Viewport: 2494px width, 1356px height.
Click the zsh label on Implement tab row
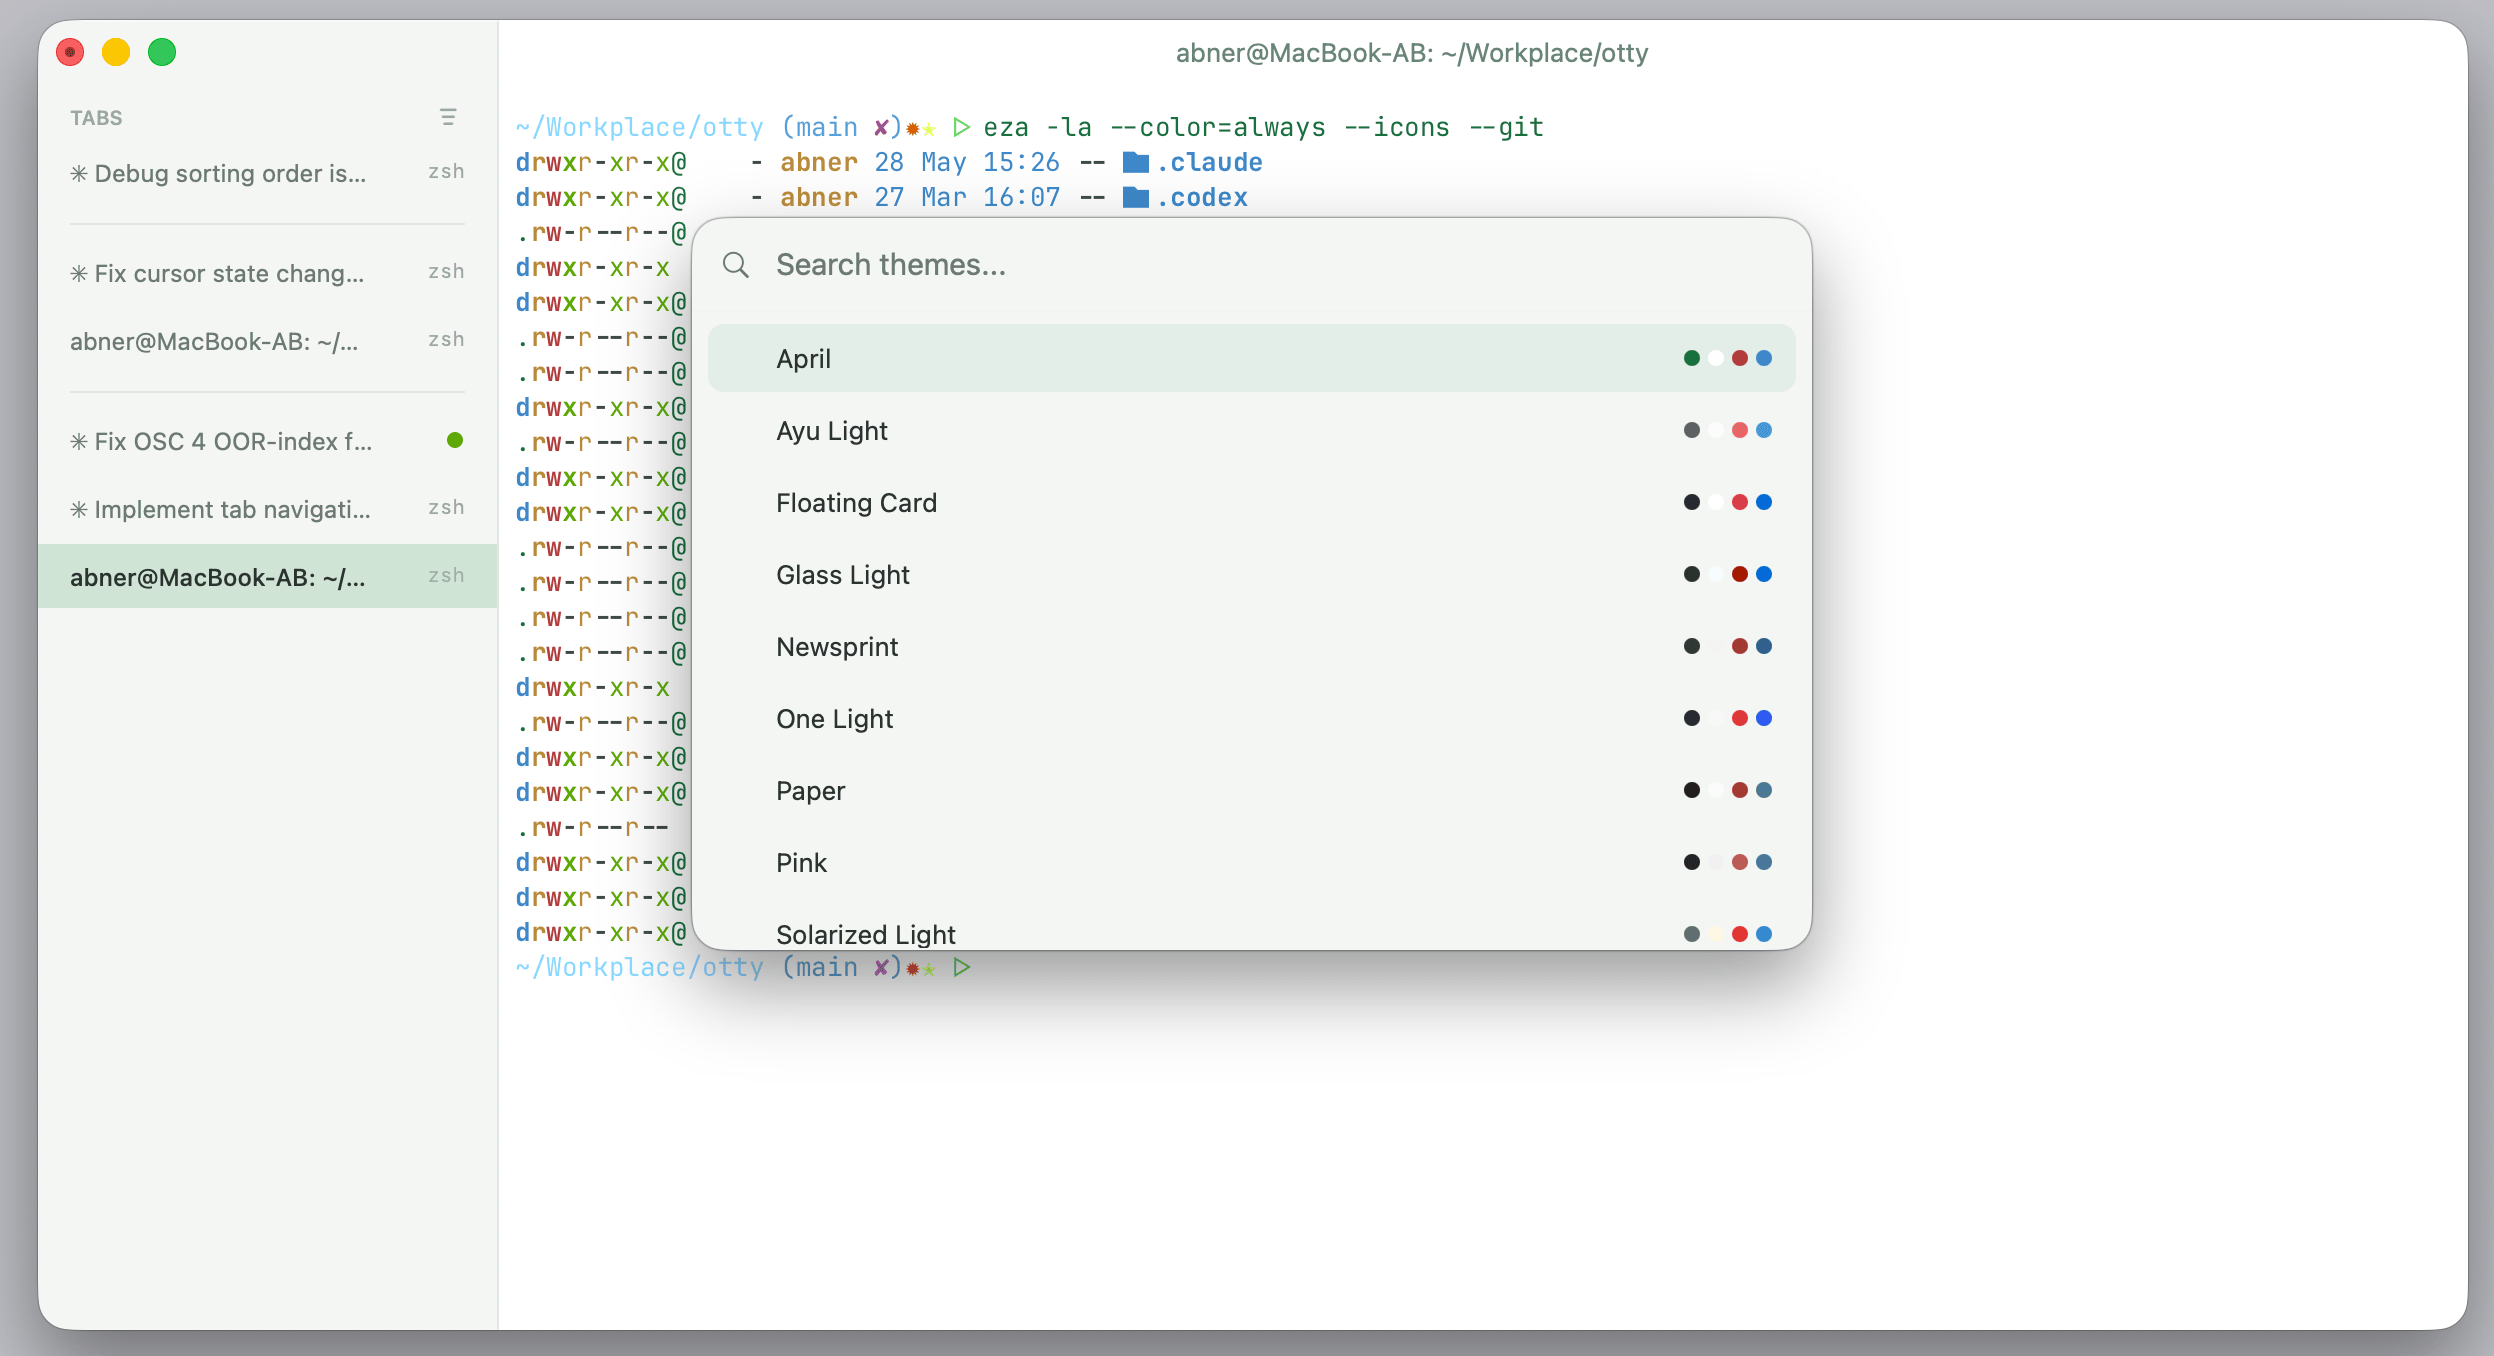tap(446, 507)
